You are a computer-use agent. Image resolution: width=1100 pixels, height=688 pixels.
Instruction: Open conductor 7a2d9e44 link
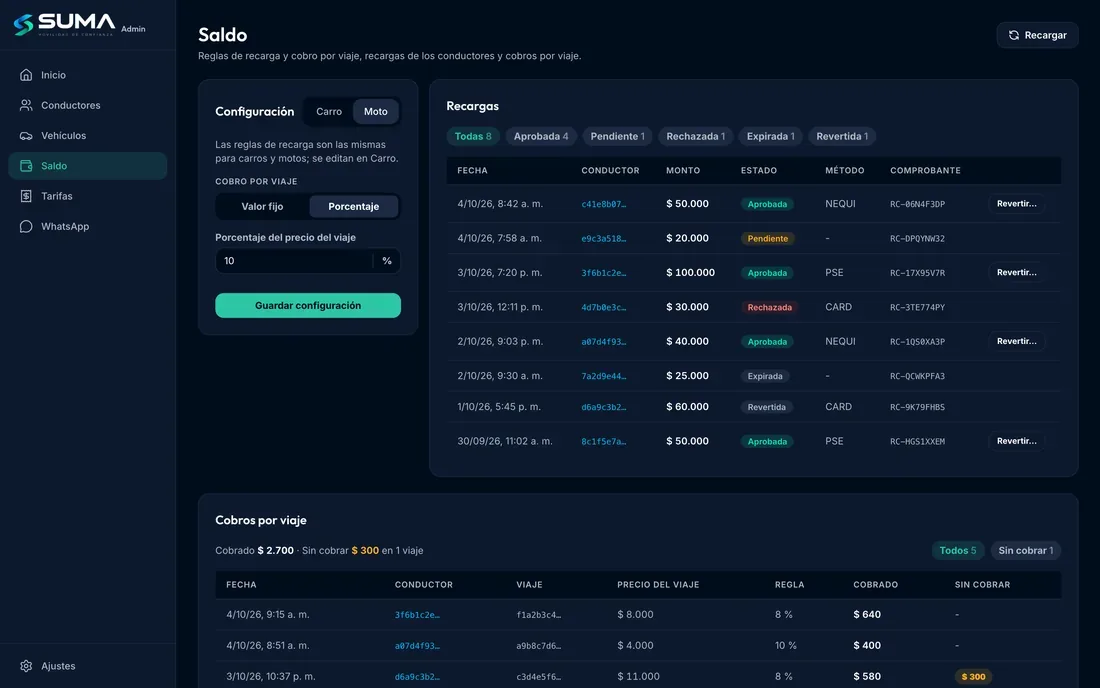click(x=603, y=376)
